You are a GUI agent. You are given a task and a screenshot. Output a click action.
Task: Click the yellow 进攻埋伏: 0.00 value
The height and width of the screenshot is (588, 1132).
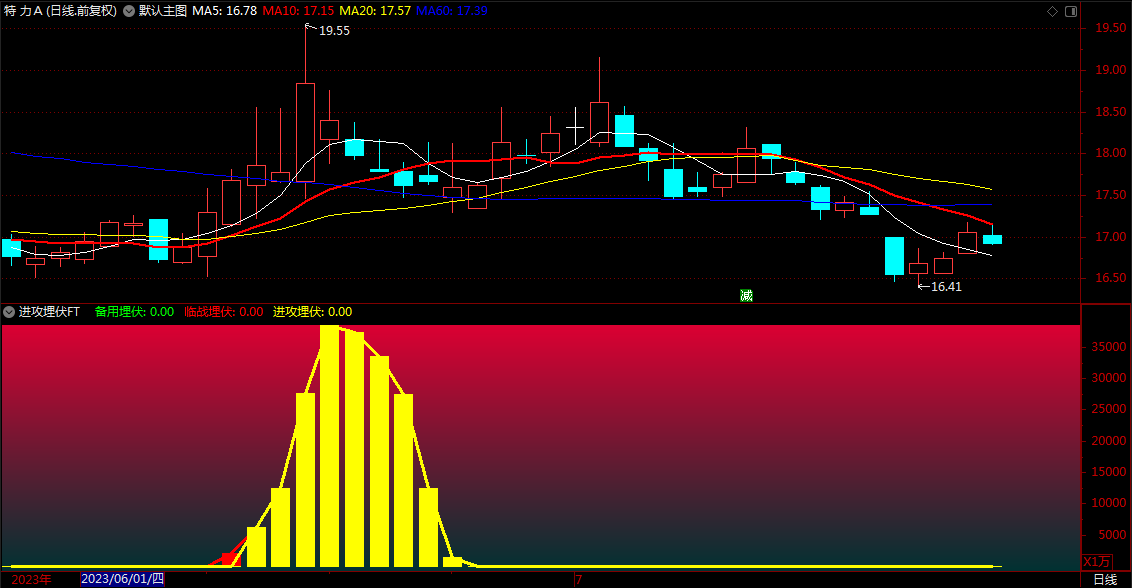click(x=313, y=312)
